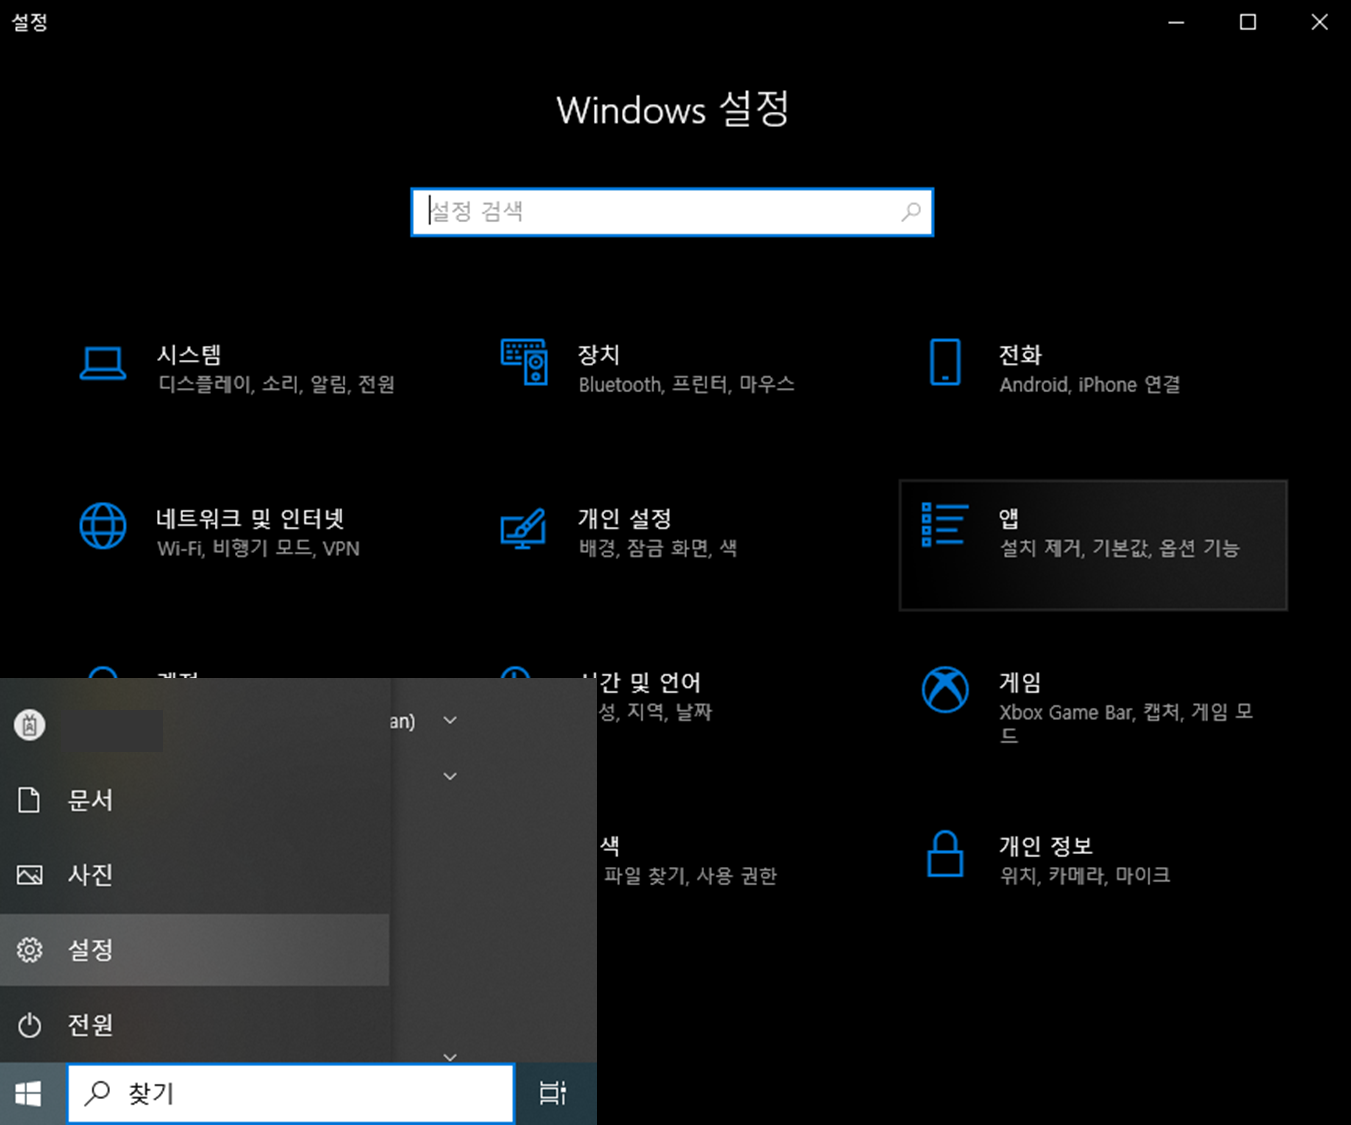Click the Xbox icon for 게임
The image size is (1351, 1125).
[945, 690]
